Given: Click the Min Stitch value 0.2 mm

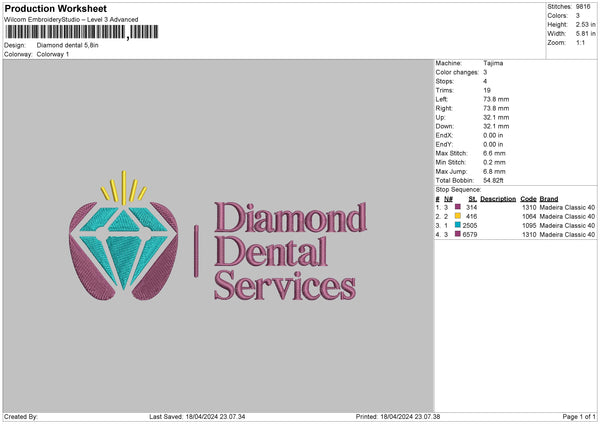Looking at the screenshot, I should pyautogui.click(x=494, y=162).
